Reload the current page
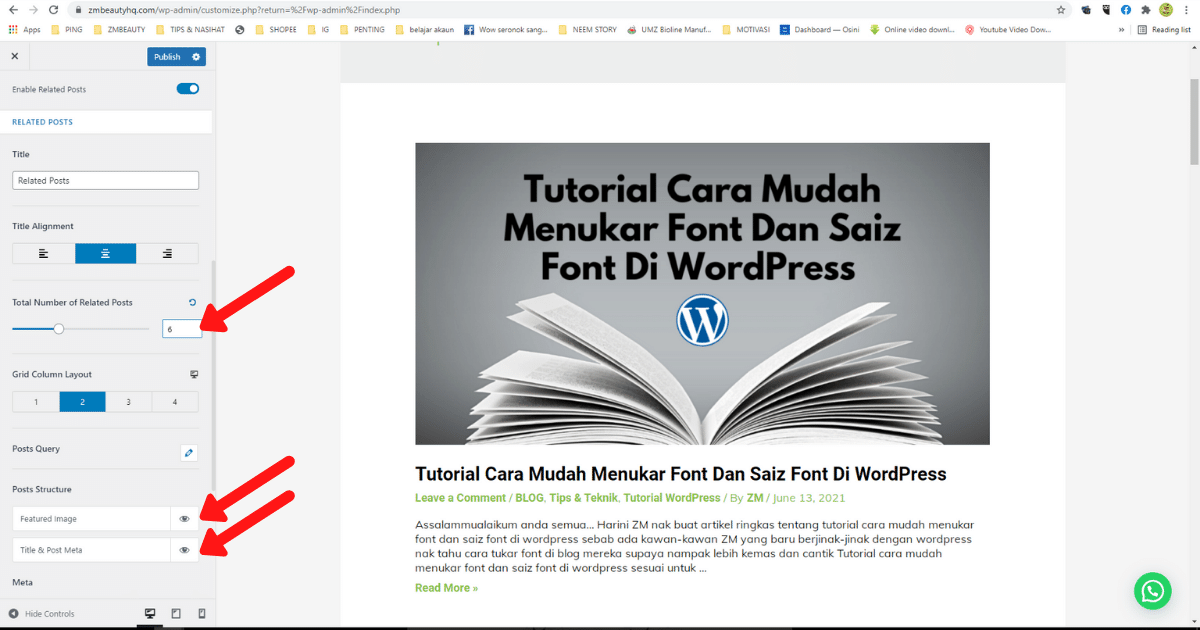The height and width of the screenshot is (630, 1200). tap(55, 9)
